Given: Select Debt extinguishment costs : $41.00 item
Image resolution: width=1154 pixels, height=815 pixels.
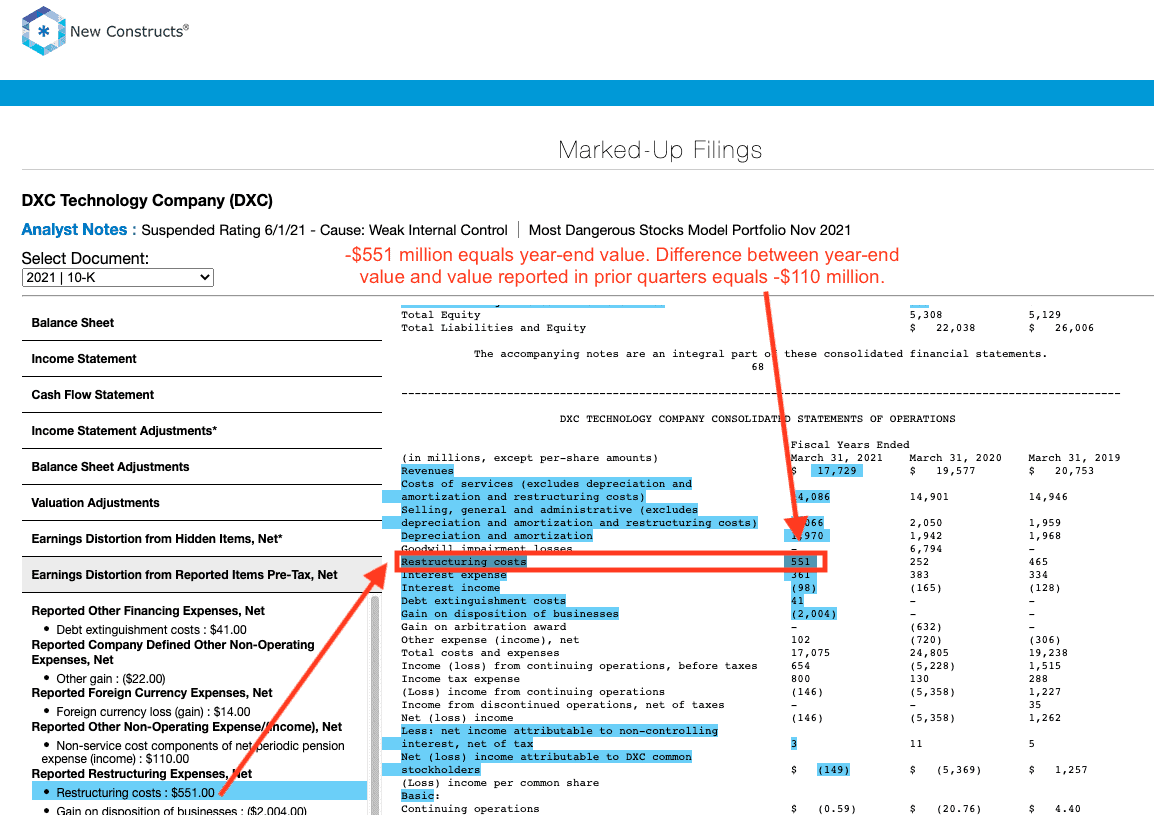Looking at the screenshot, I should pos(151,629).
